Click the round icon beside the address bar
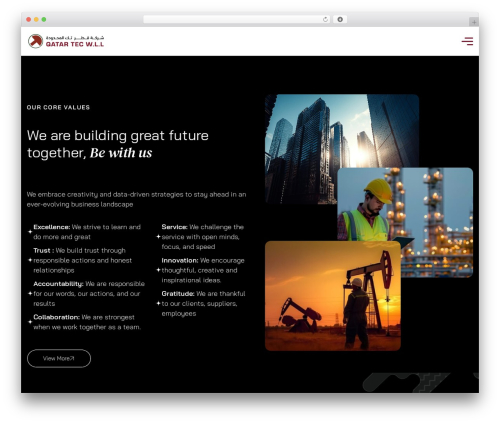 (x=340, y=20)
